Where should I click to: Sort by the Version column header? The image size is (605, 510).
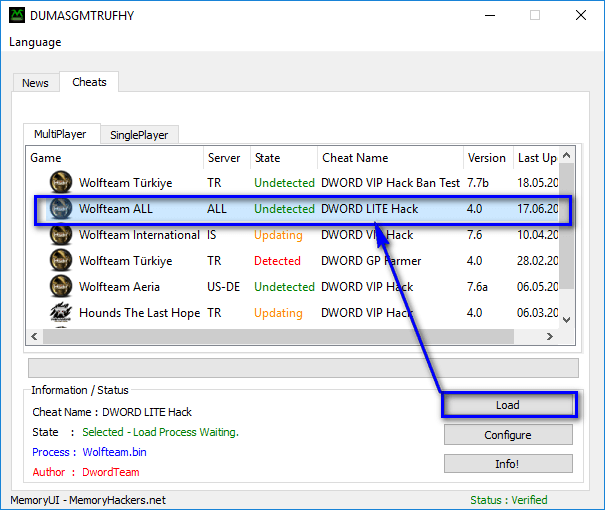point(488,158)
